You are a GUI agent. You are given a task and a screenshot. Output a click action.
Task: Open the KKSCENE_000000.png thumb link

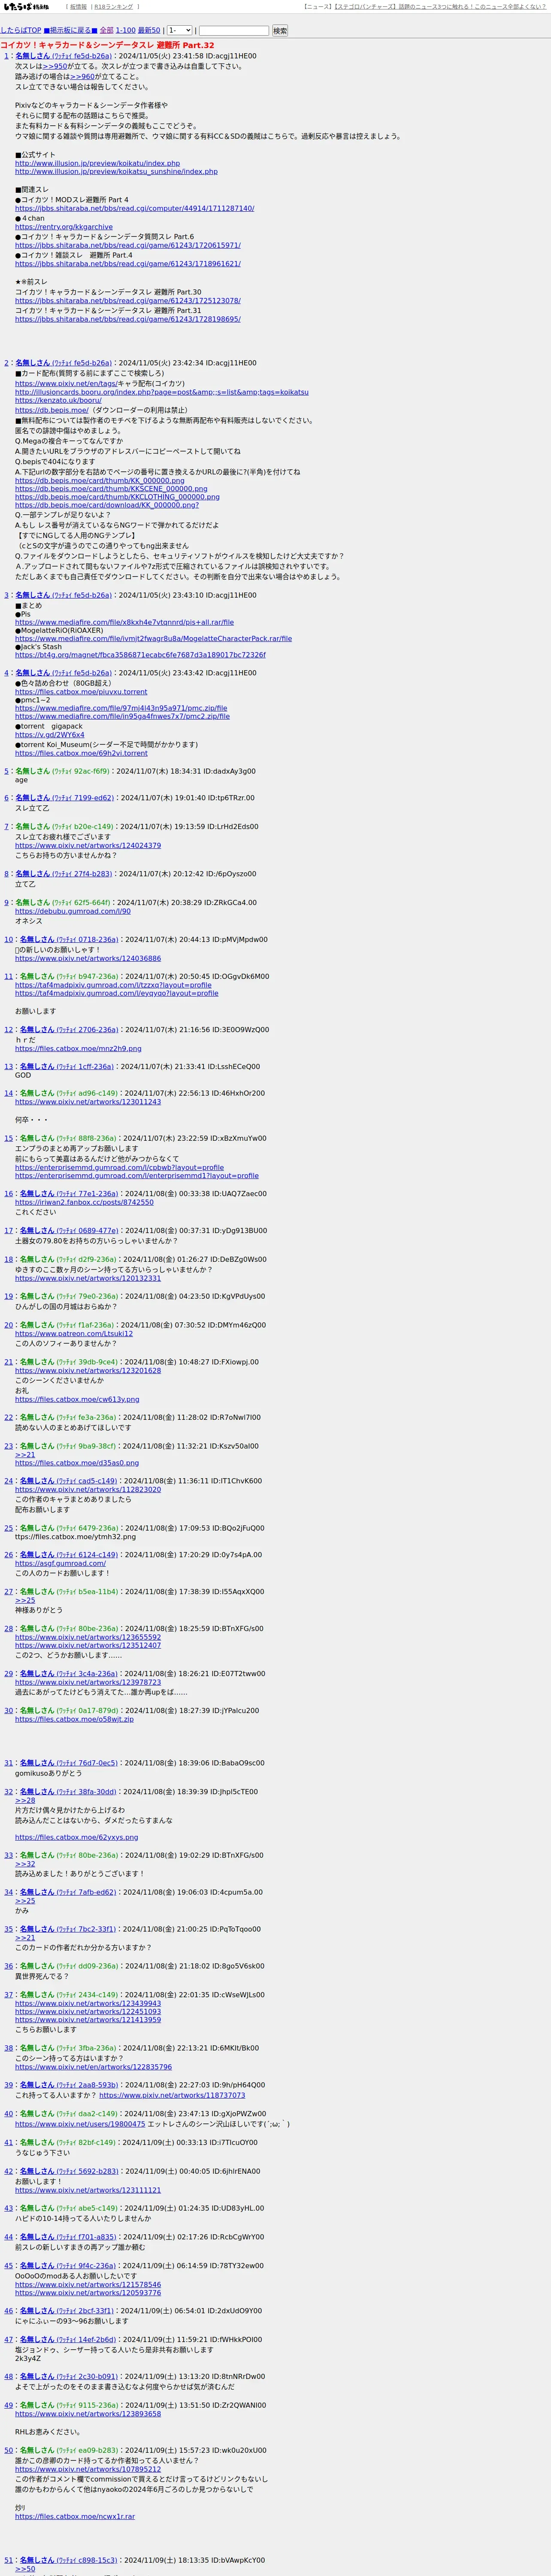[111, 489]
